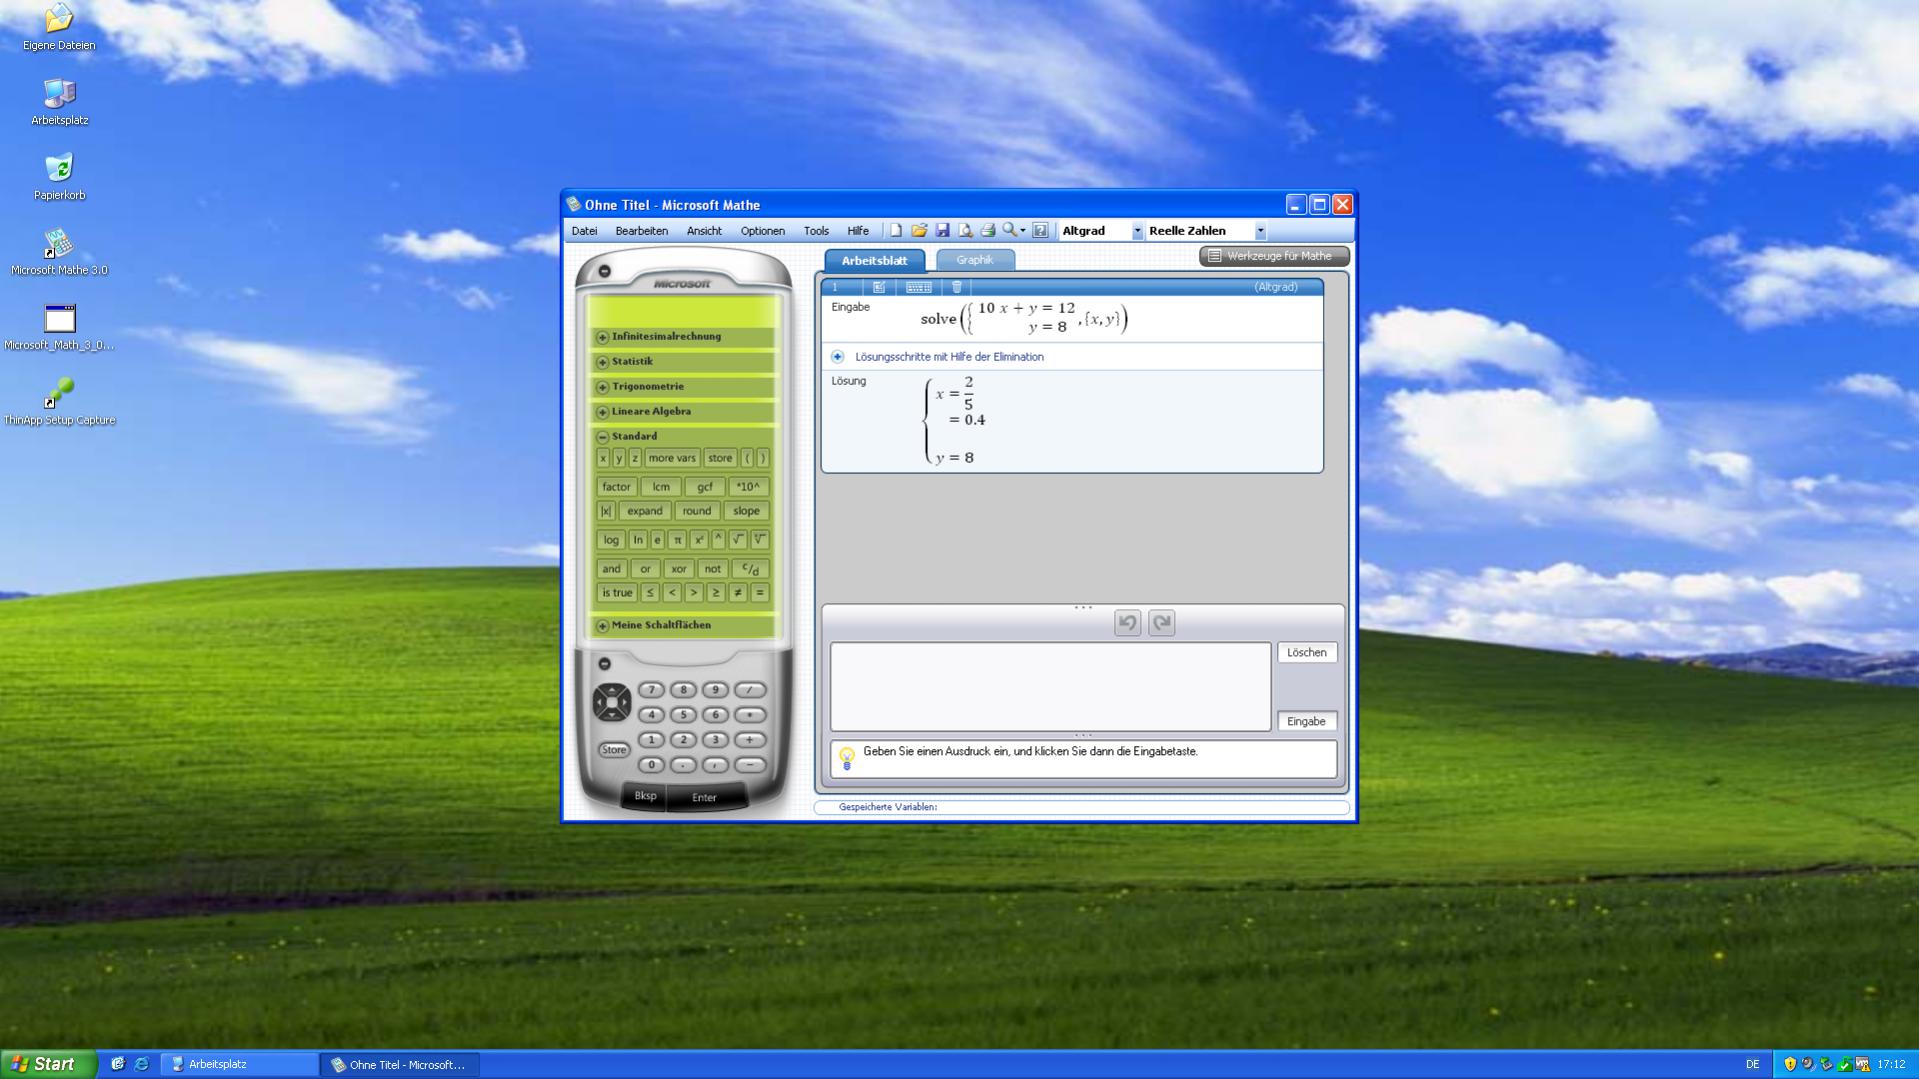The width and height of the screenshot is (1919, 1079).
Task: Open Microsoft Mathe 3.0 desktop shortcut
Action: [59, 253]
